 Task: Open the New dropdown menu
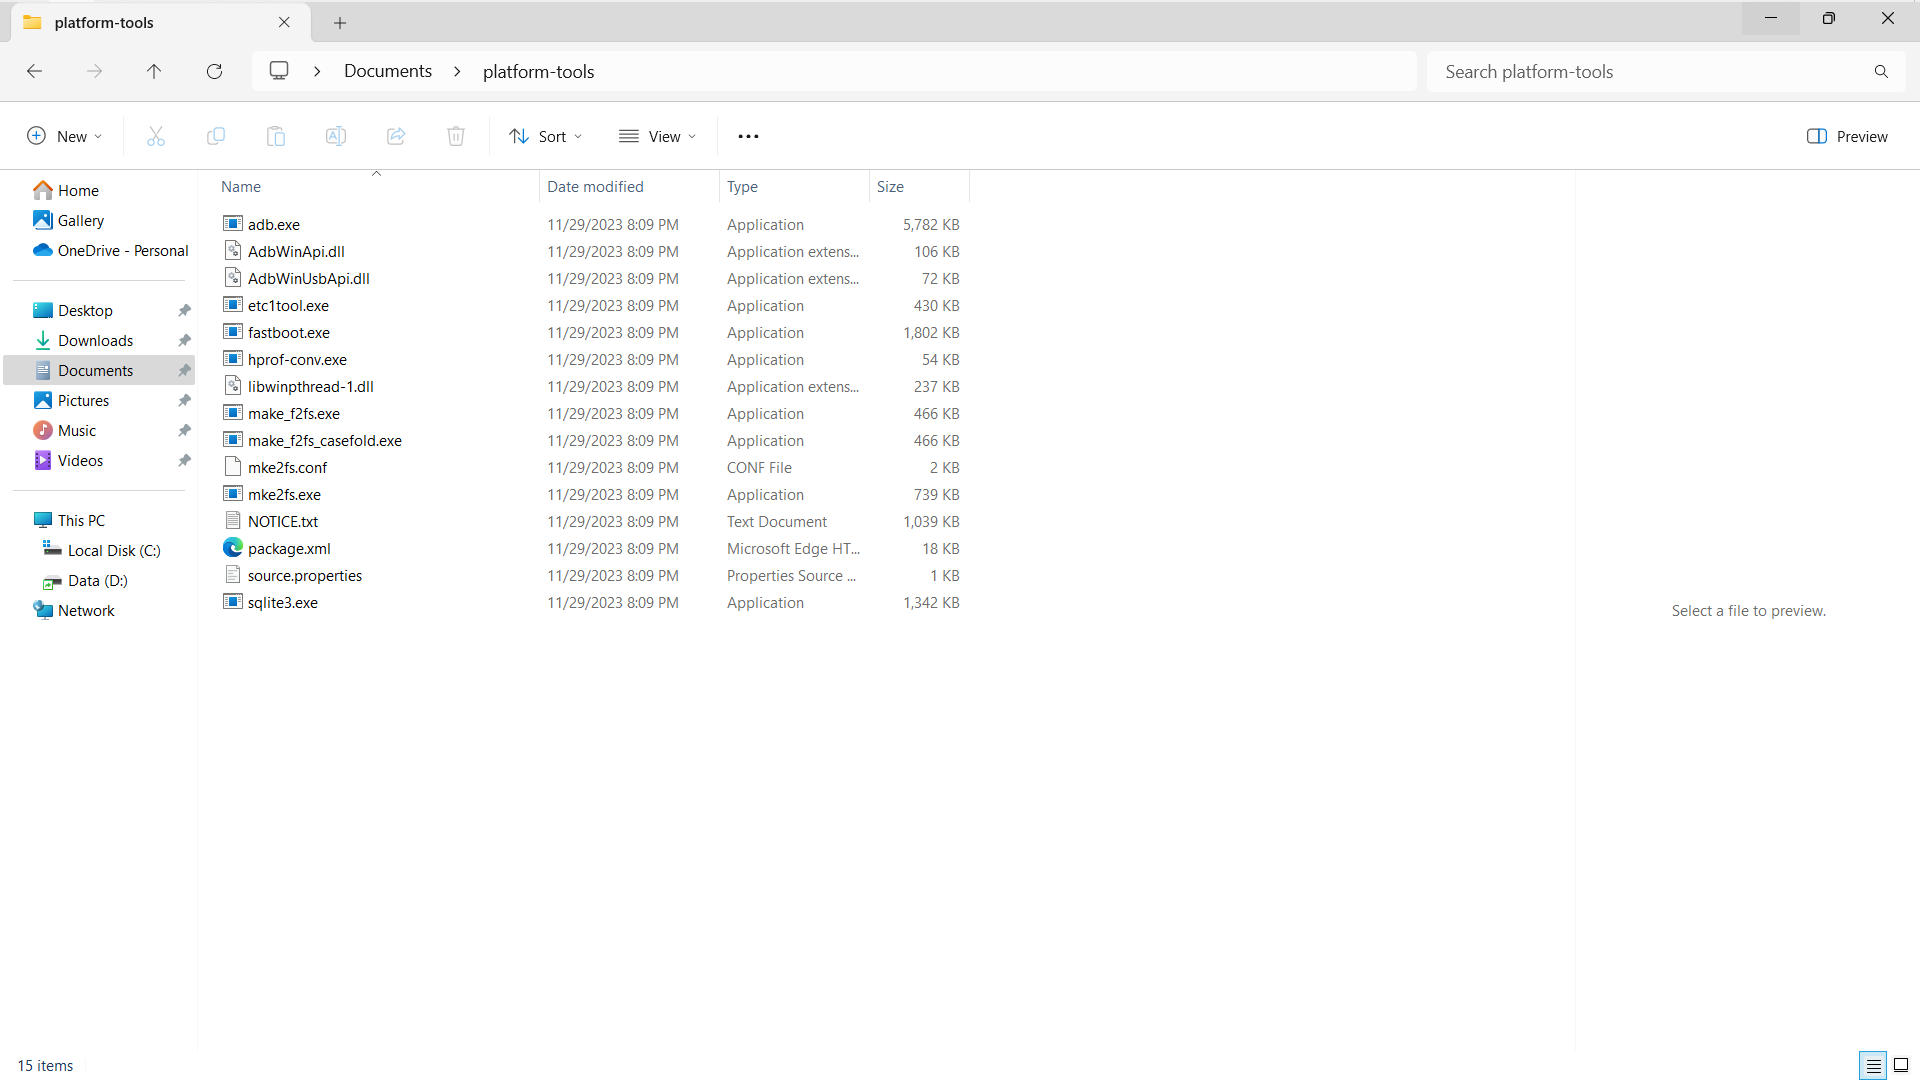click(x=65, y=136)
